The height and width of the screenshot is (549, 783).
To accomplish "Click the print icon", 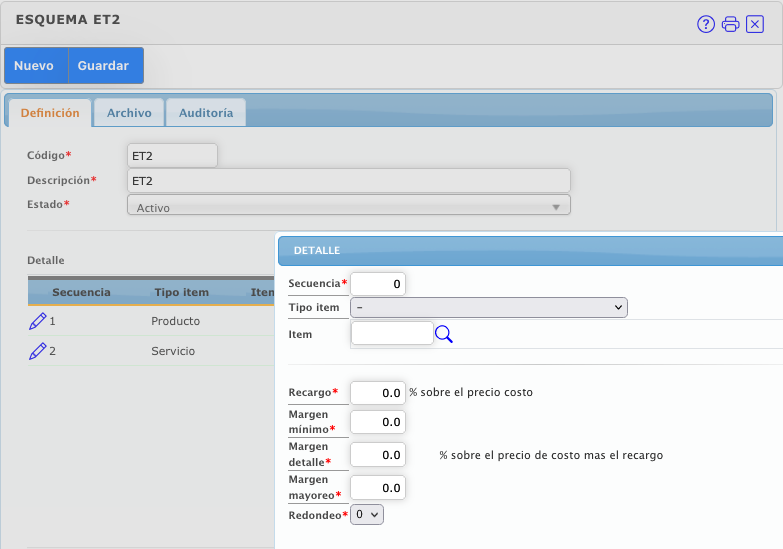I will tap(731, 24).
